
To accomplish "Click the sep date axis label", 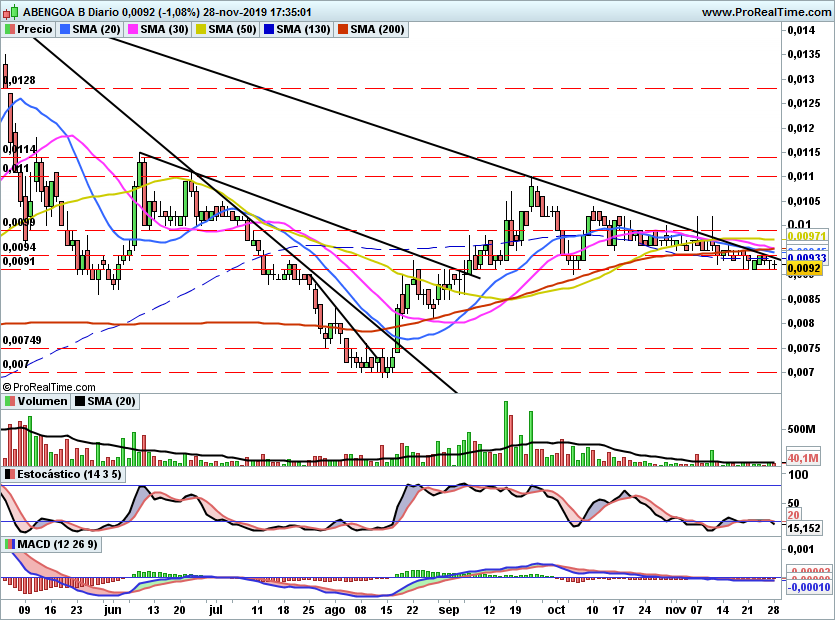I will click(449, 610).
